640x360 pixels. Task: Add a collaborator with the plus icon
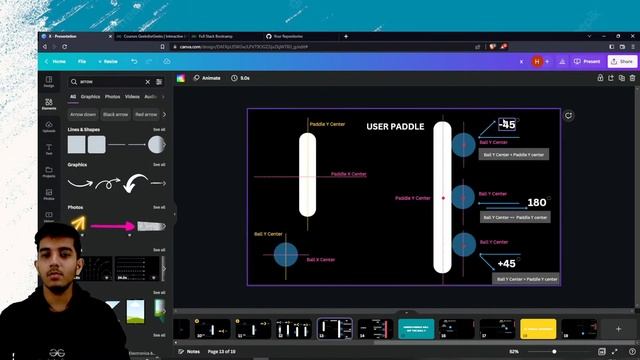(x=547, y=62)
